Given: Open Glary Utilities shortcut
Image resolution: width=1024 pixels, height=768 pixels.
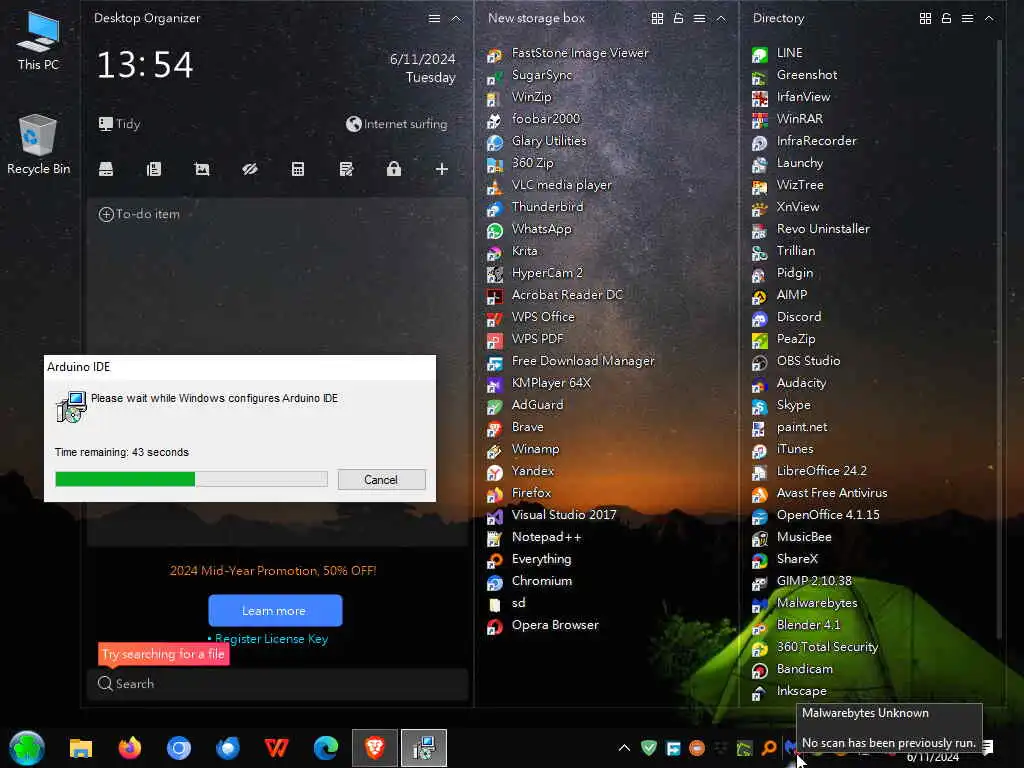Looking at the screenshot, I should point(537,141).
